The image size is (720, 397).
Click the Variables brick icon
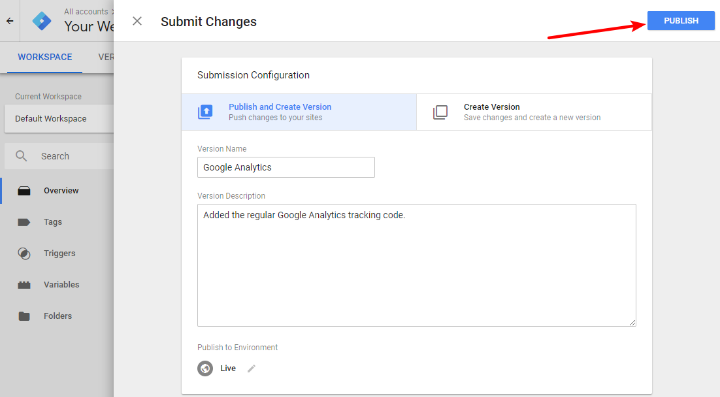pyautogui.click(x=24, y=285)
